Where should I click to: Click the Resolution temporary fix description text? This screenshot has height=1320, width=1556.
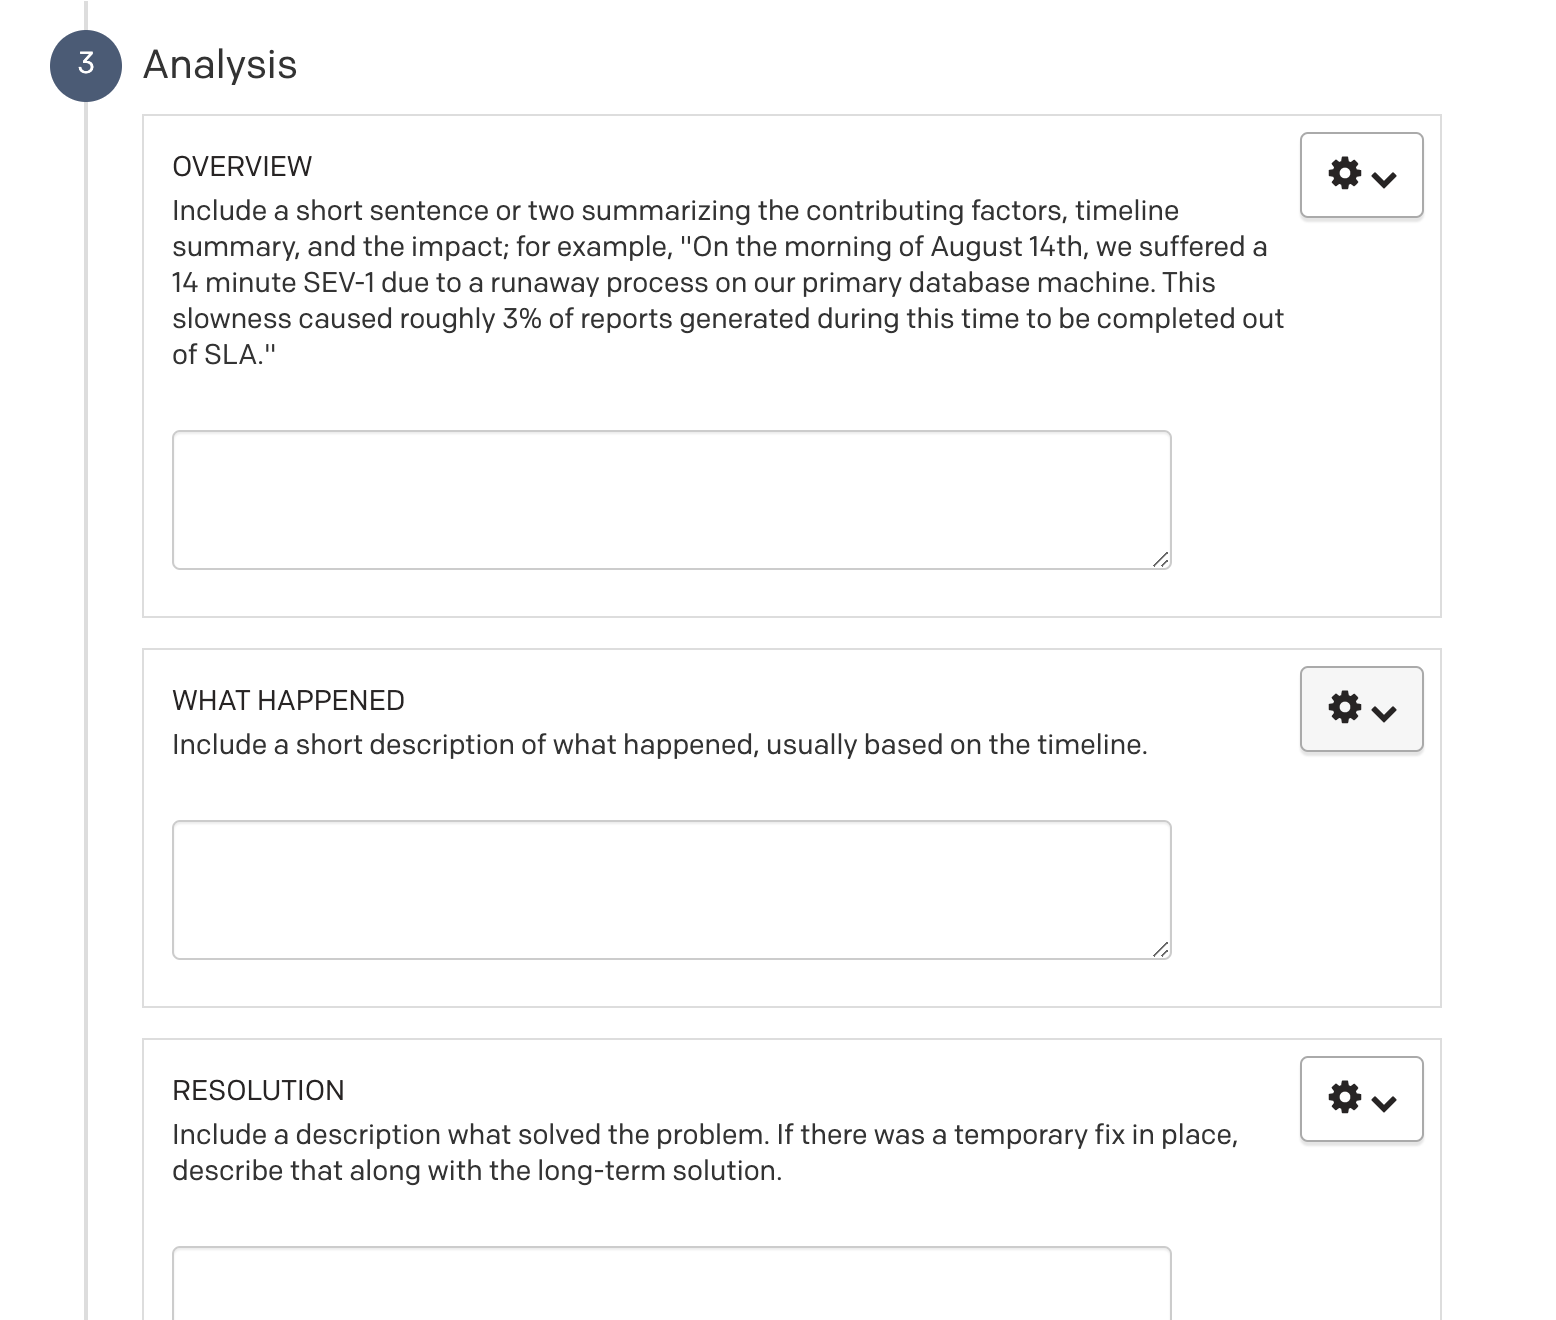coord(704,1152)
